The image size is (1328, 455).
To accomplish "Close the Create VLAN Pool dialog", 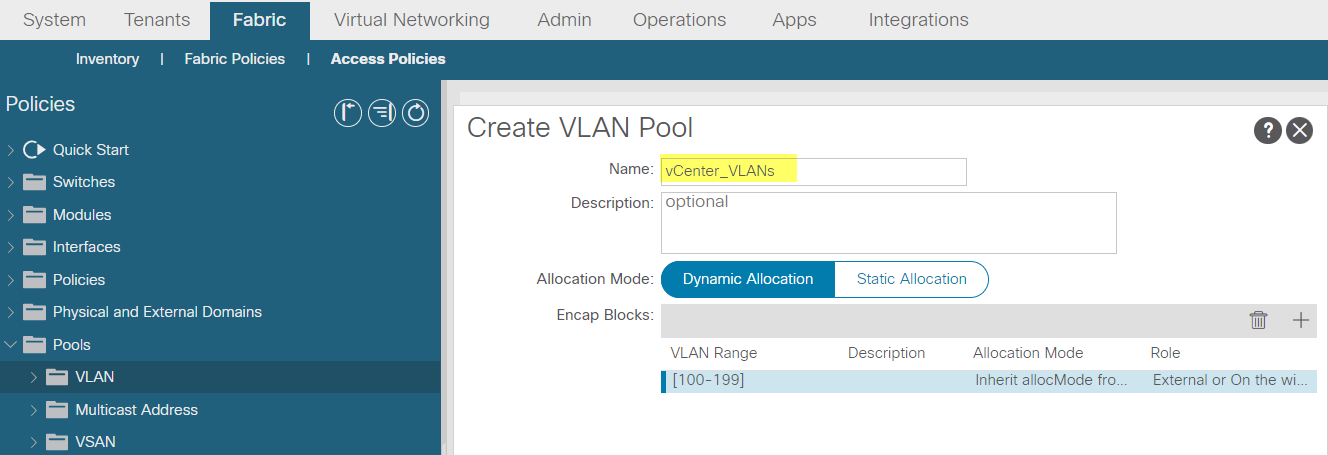I will [1299, 130].
